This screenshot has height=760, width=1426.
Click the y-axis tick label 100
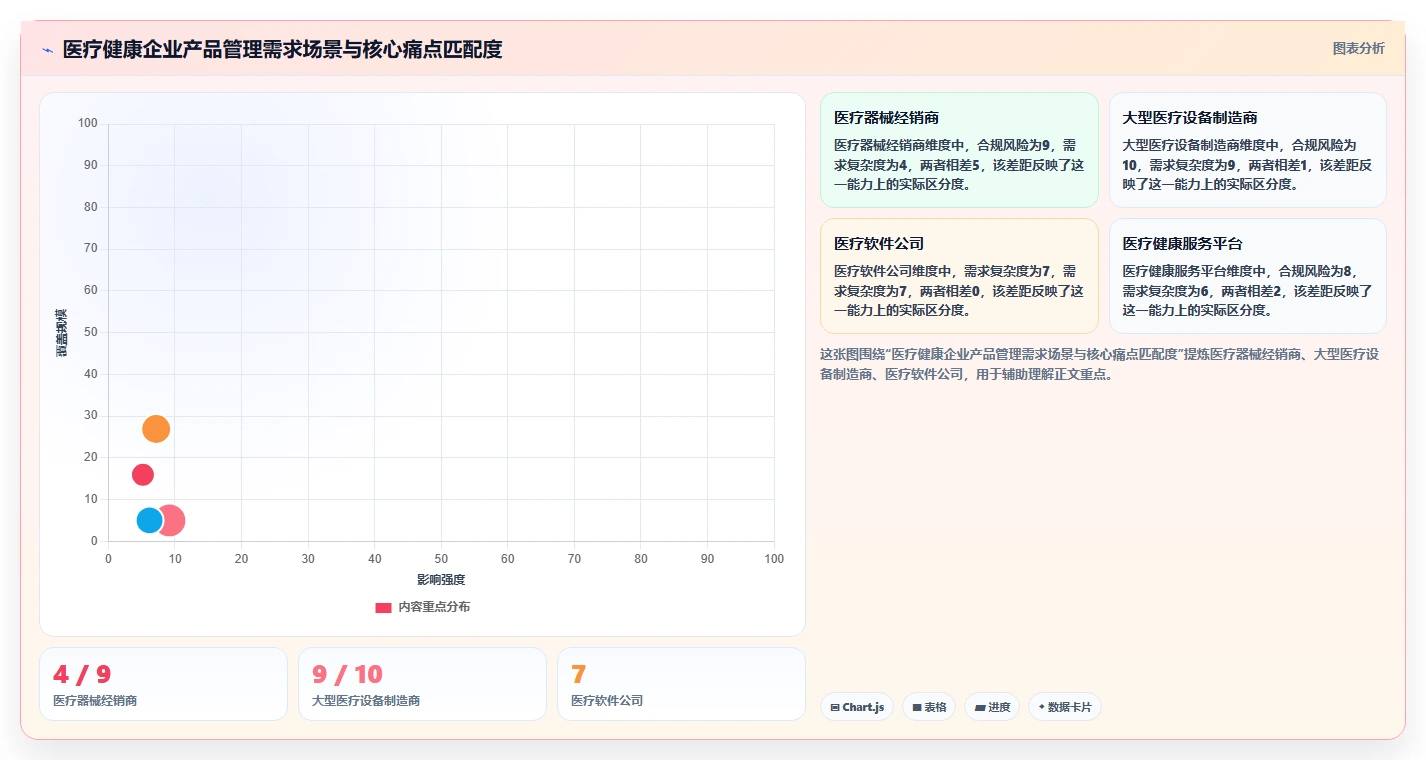(x=88, y=123)
